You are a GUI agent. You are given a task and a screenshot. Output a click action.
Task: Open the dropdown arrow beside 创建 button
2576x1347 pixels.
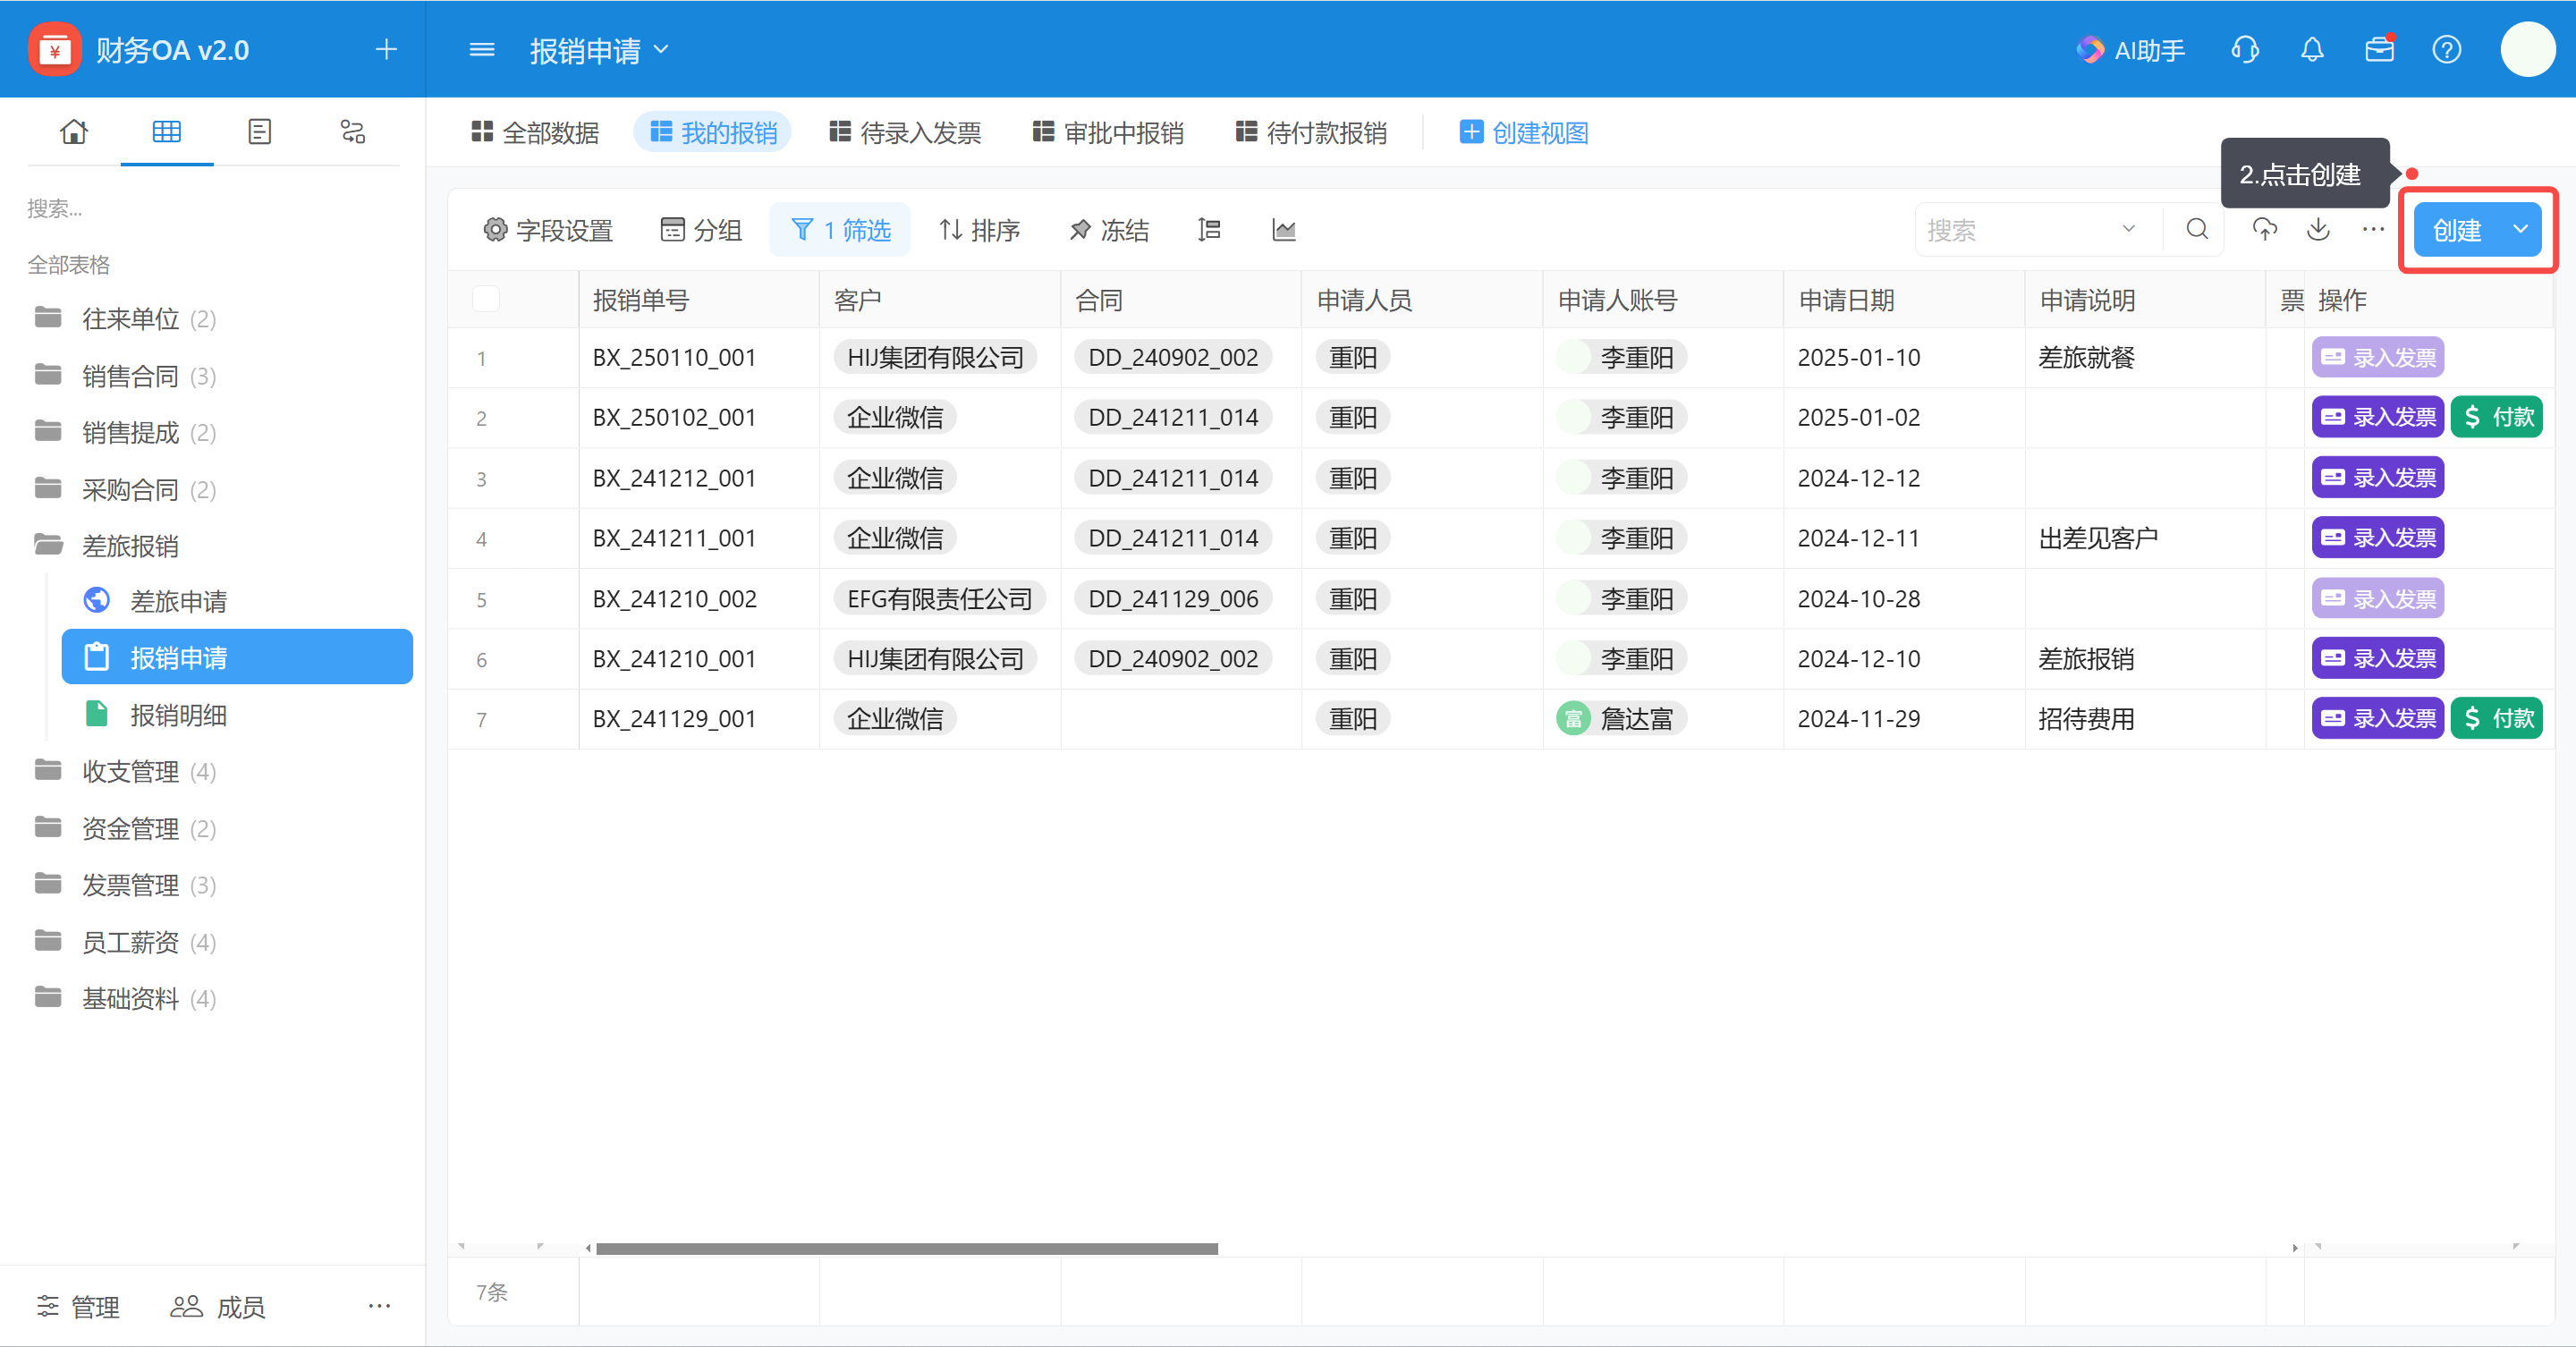click(2521, 230)
